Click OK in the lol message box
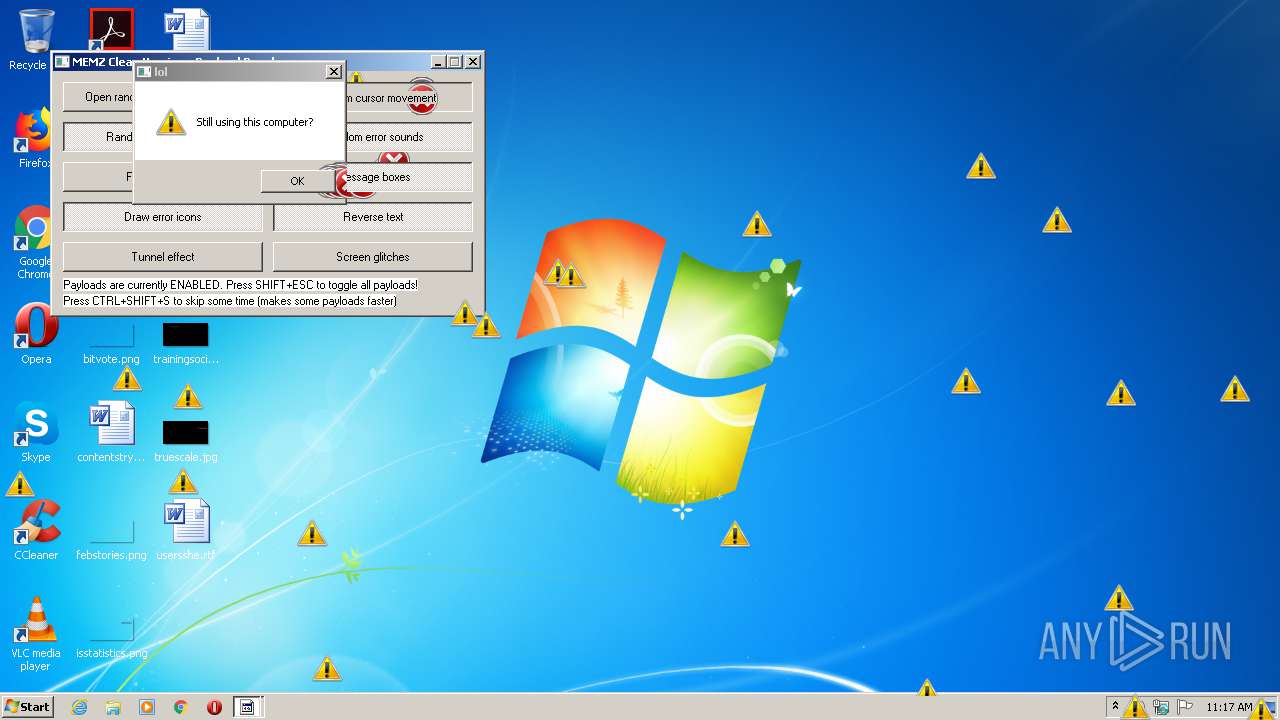The image size is (1280, 720). click(x=297, y=181)
